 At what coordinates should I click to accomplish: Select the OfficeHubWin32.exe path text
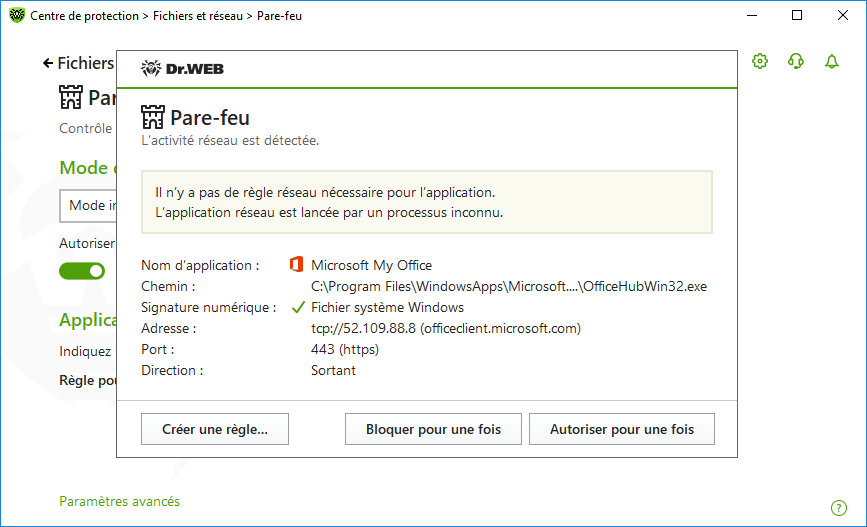point(509,286)
